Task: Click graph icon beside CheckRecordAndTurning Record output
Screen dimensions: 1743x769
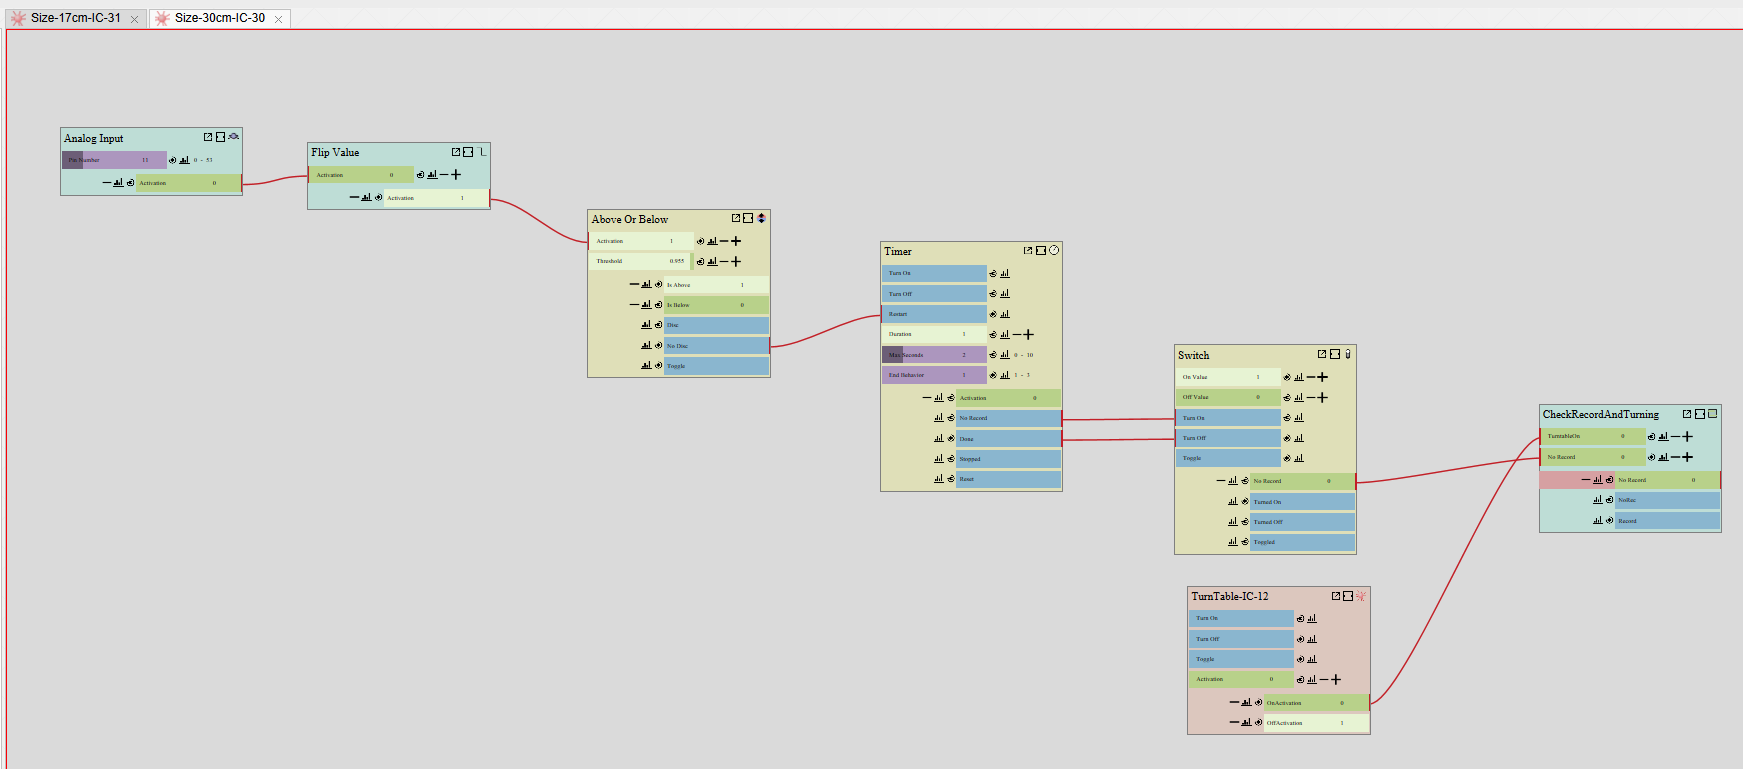Action: [x=1597, y=520]
